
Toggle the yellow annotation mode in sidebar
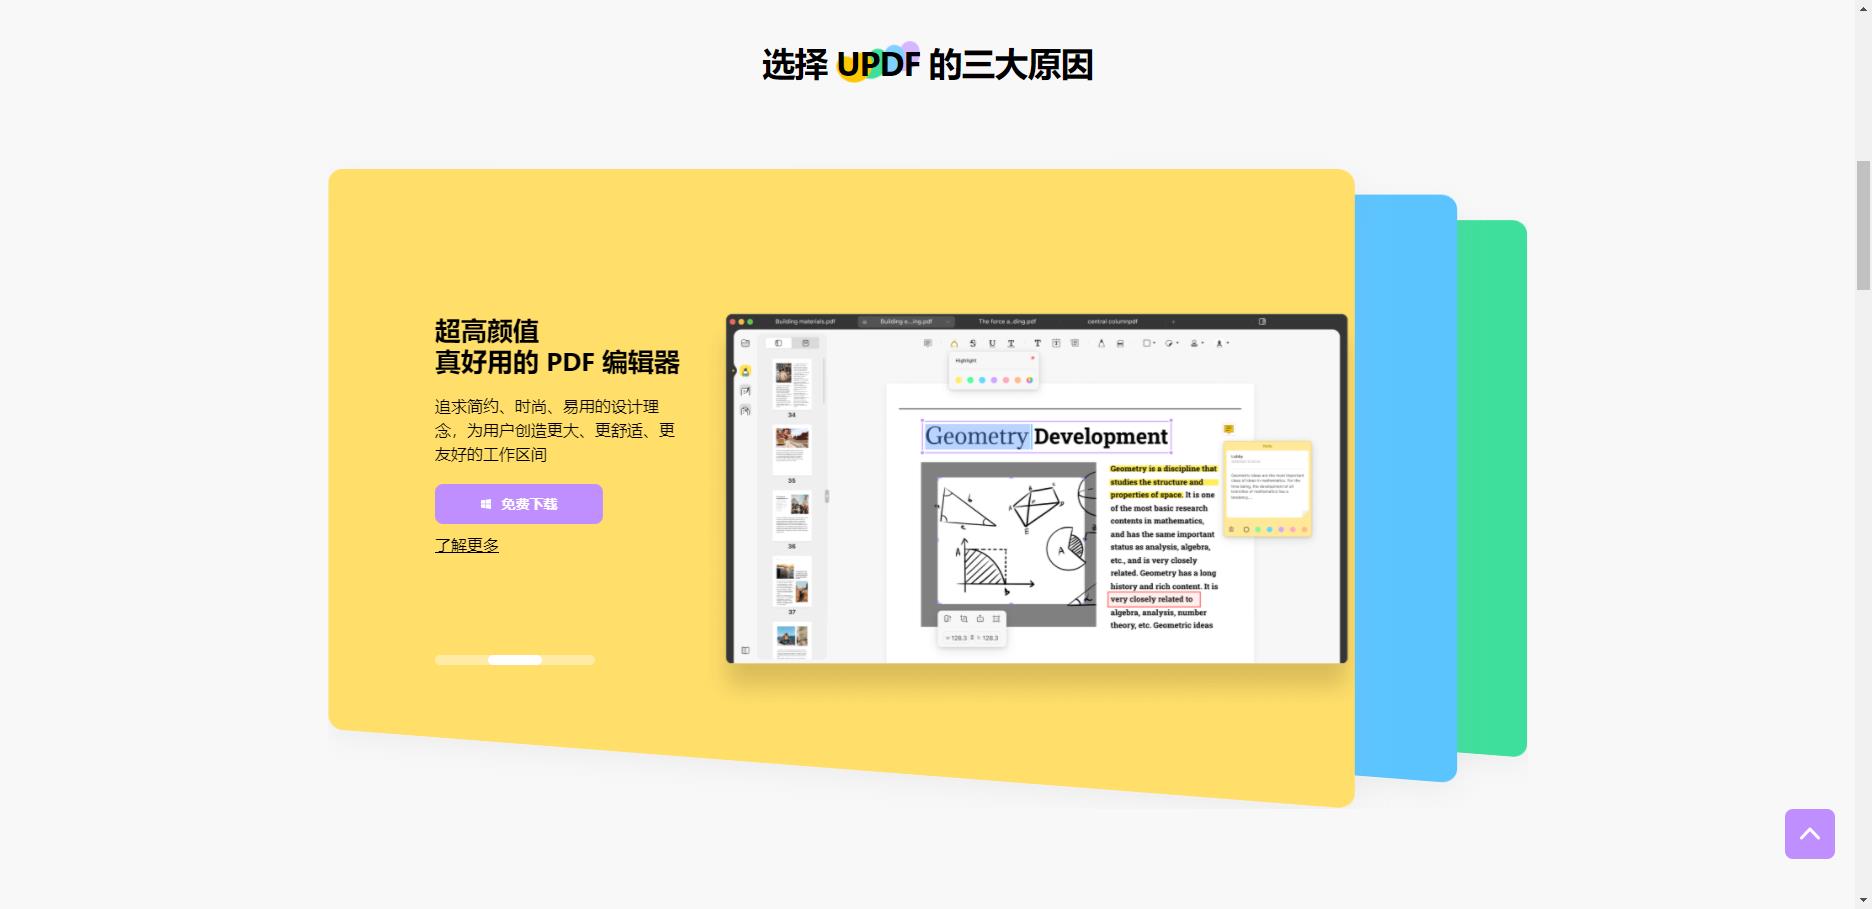tap(744, 372)
